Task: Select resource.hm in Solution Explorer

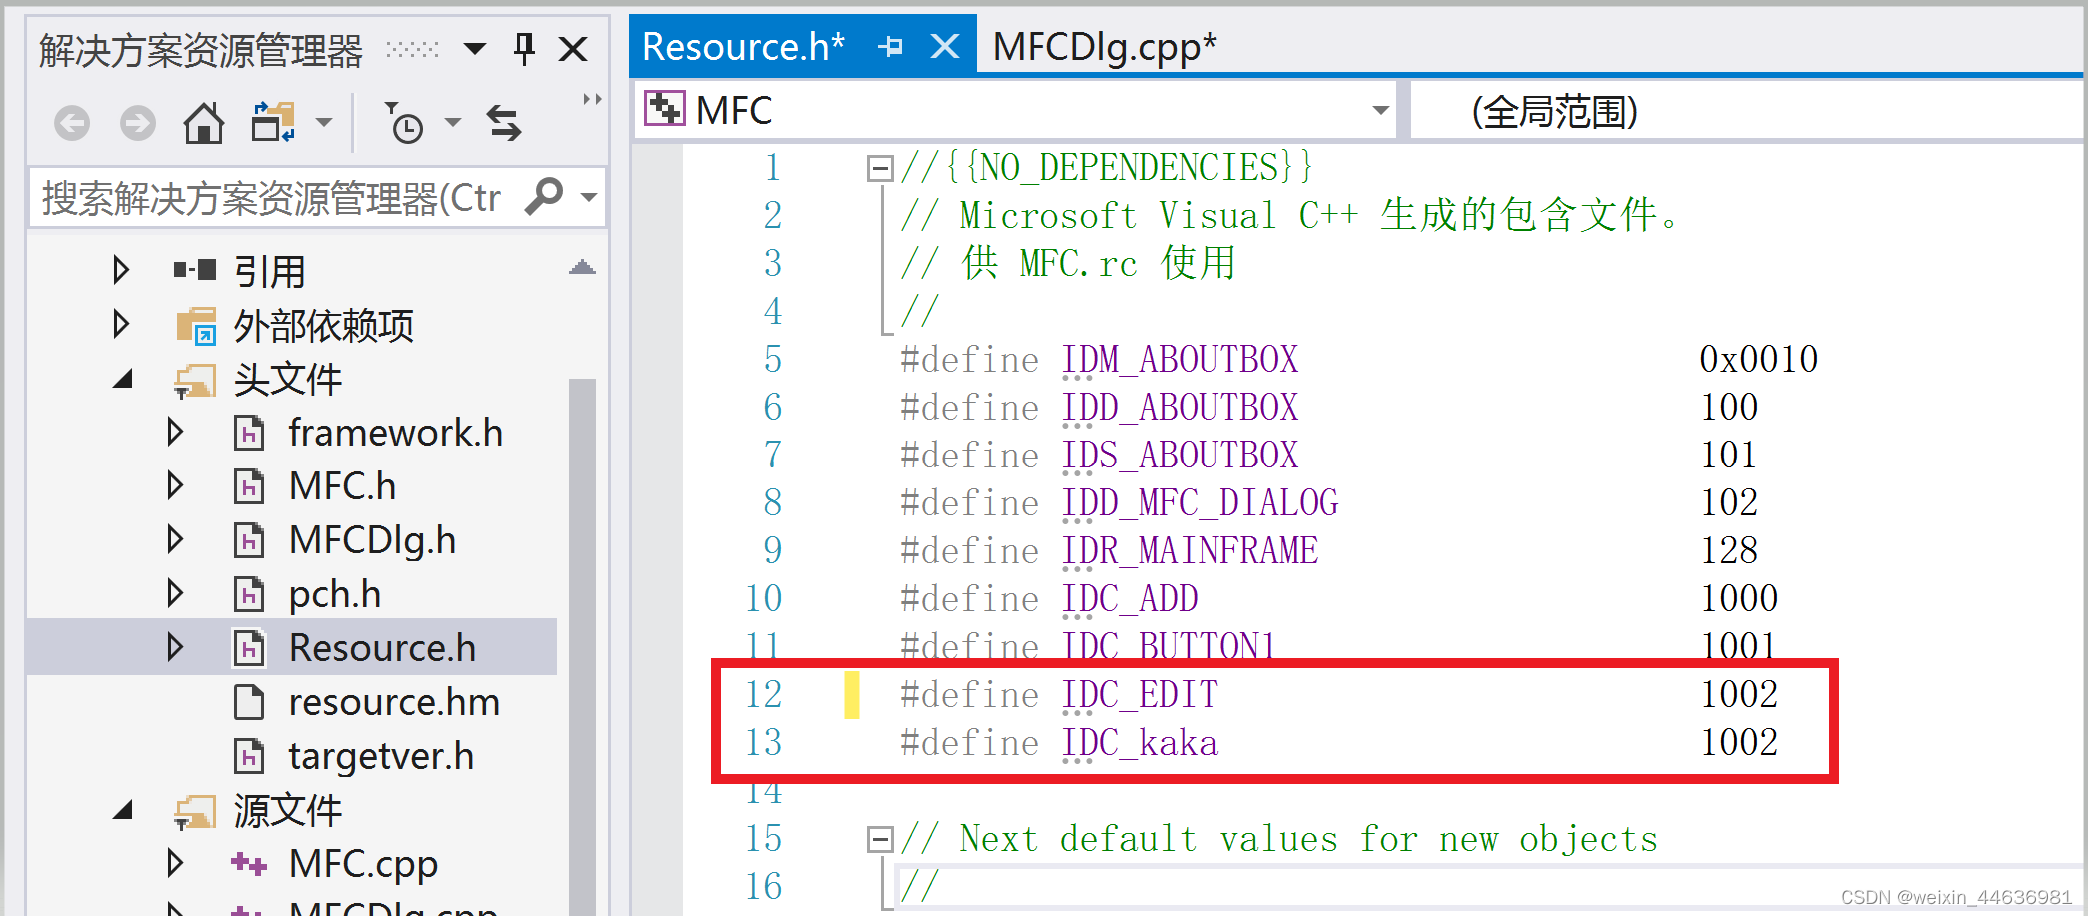Action: (394, 701)
